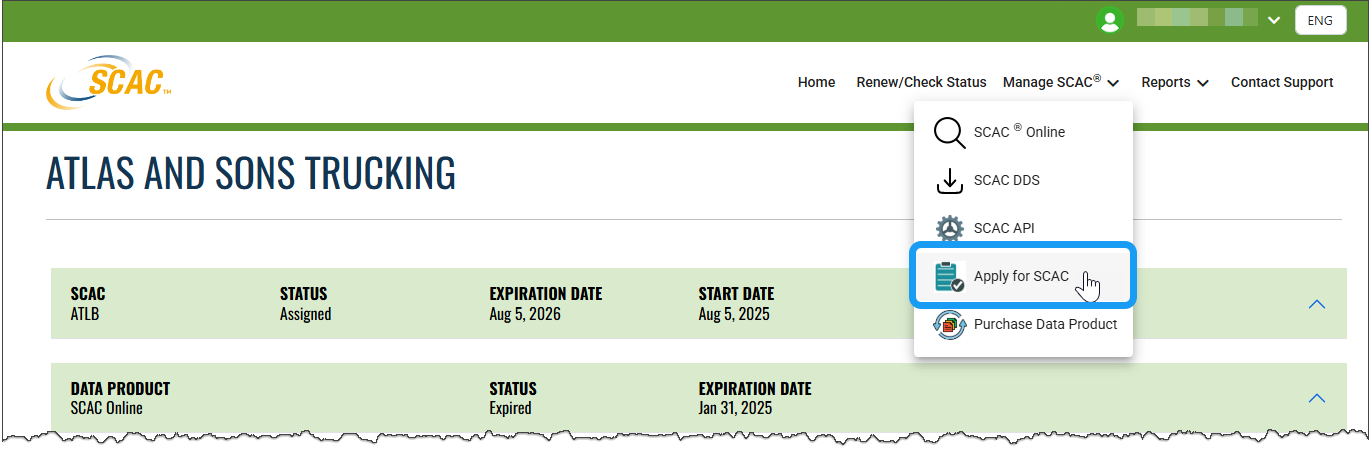The width and height of the screenshot is (1372, 451).
Task: Select the Expired status text
Action: click(x=510, y=408)
